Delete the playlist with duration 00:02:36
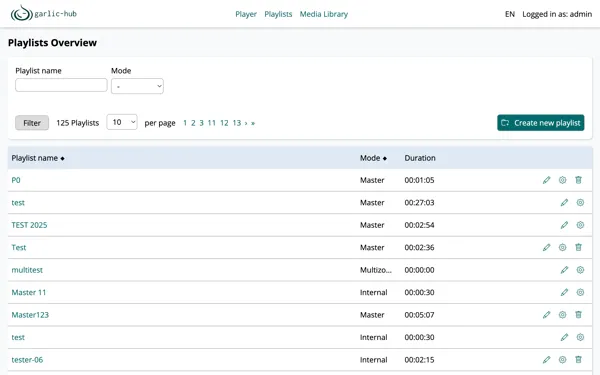Viewport: 600px width, 375px height. pyautogui.click(x=579, y=247)
